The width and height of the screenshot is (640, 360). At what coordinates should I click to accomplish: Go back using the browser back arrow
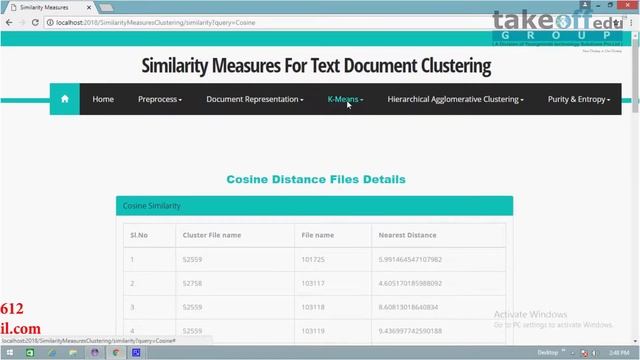click(9, 22)
